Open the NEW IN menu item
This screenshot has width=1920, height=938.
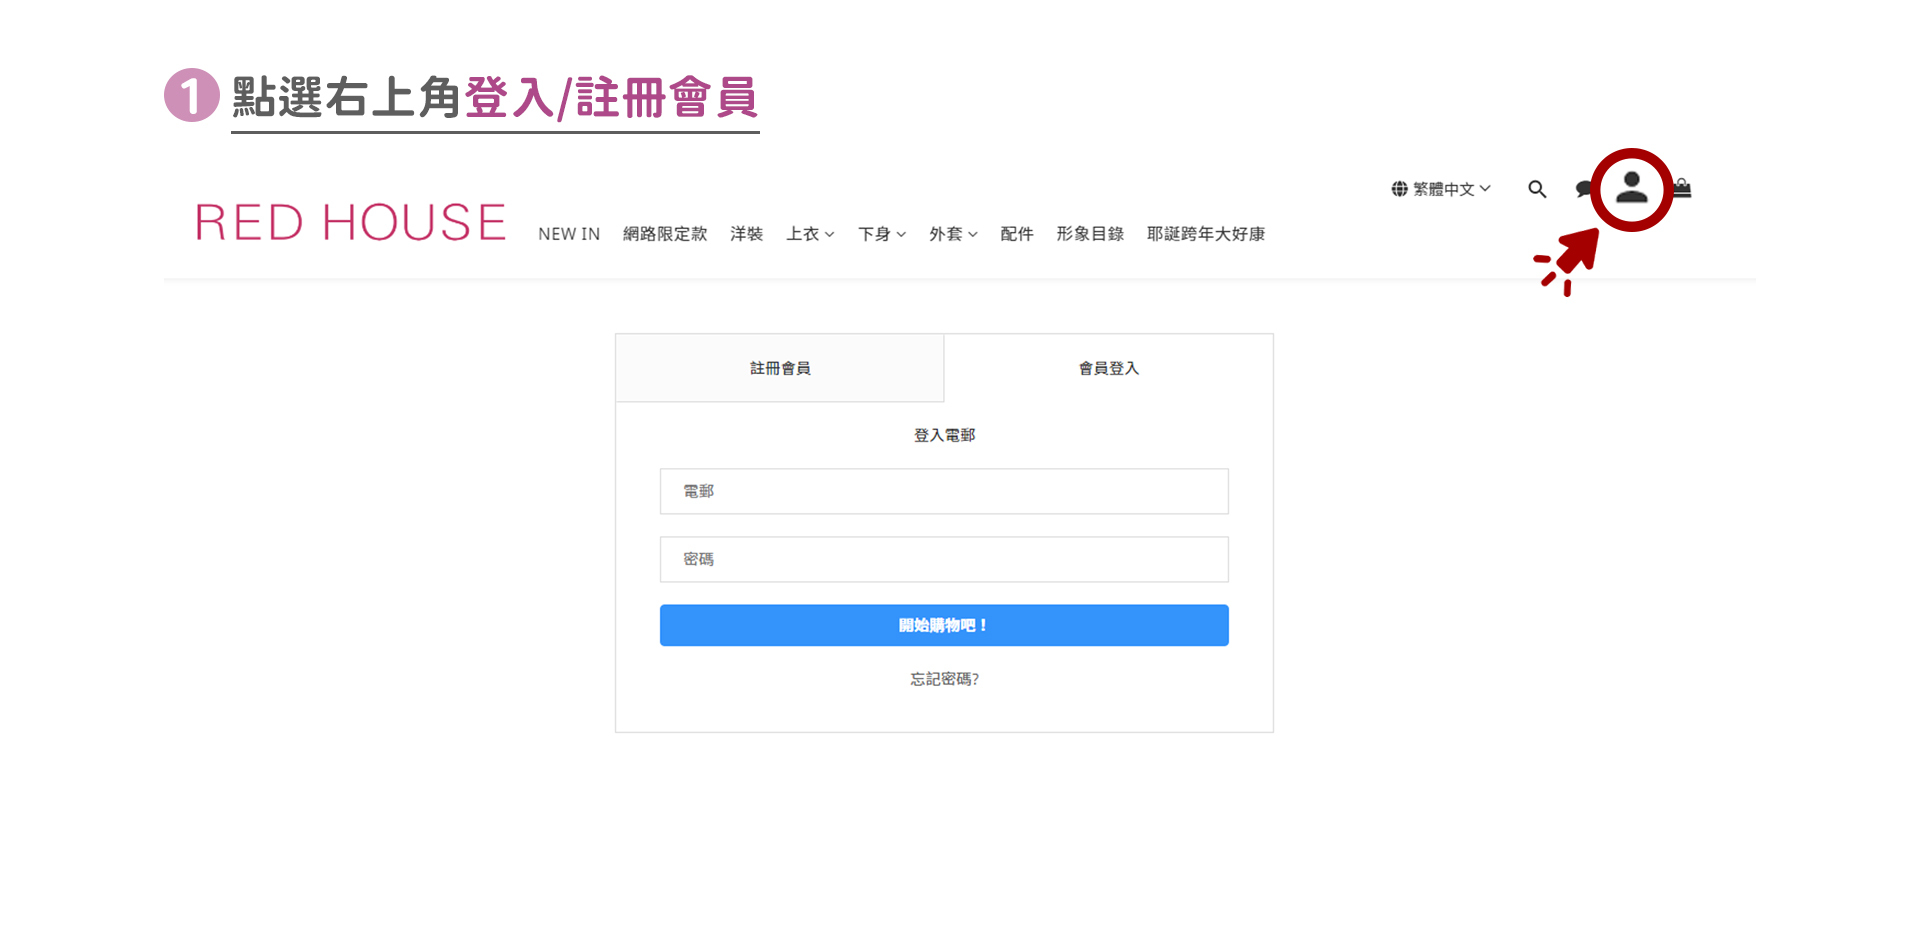[569, 234]
